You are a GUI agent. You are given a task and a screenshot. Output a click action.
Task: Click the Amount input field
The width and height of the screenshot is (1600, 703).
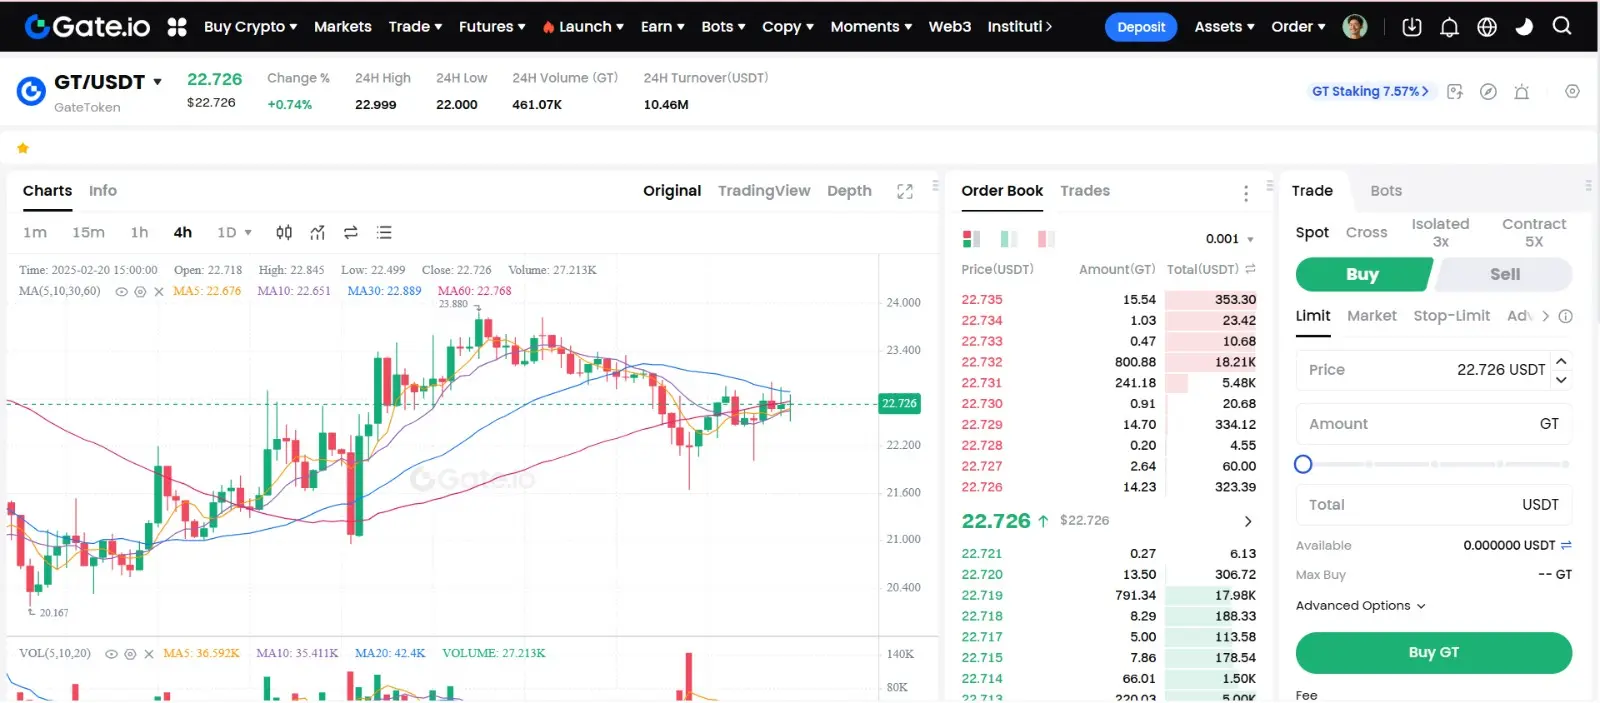[x=1434, y=424]
